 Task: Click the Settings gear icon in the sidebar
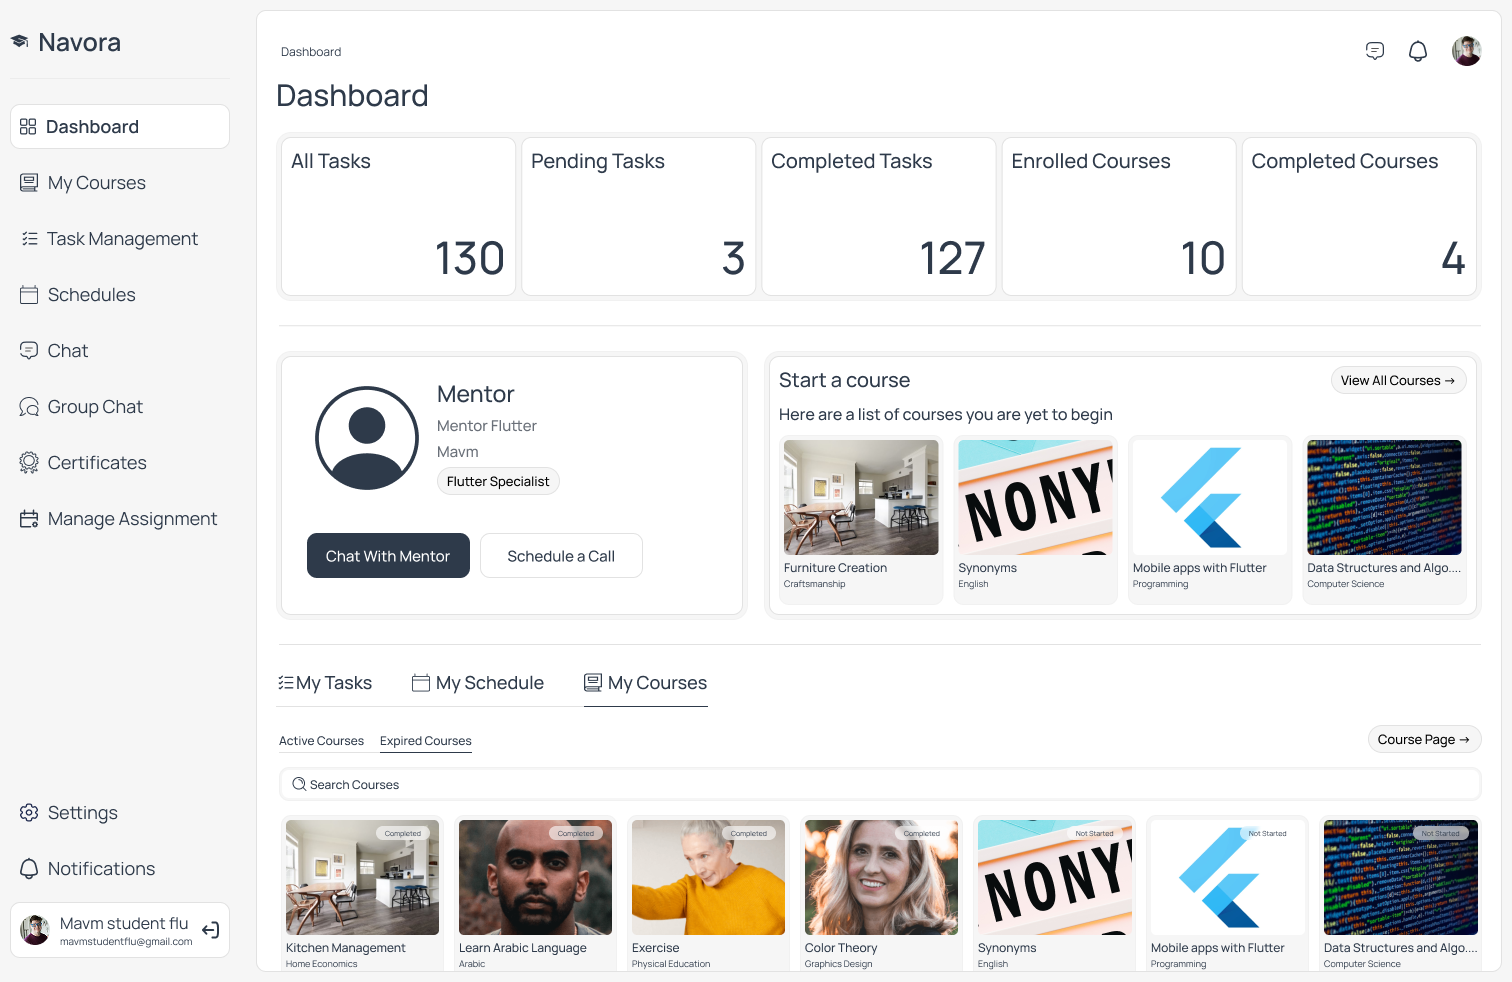click(29, 813)
